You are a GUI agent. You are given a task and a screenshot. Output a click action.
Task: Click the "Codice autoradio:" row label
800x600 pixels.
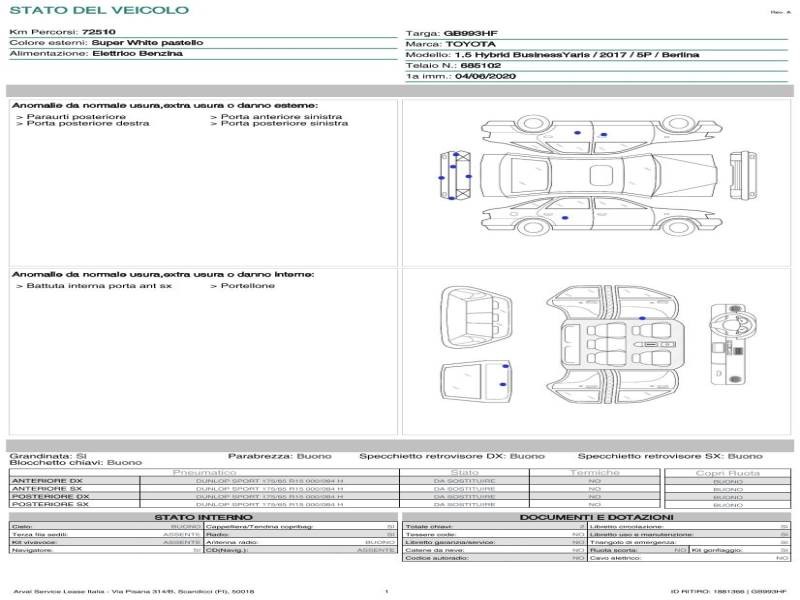[x=437, y=558]
